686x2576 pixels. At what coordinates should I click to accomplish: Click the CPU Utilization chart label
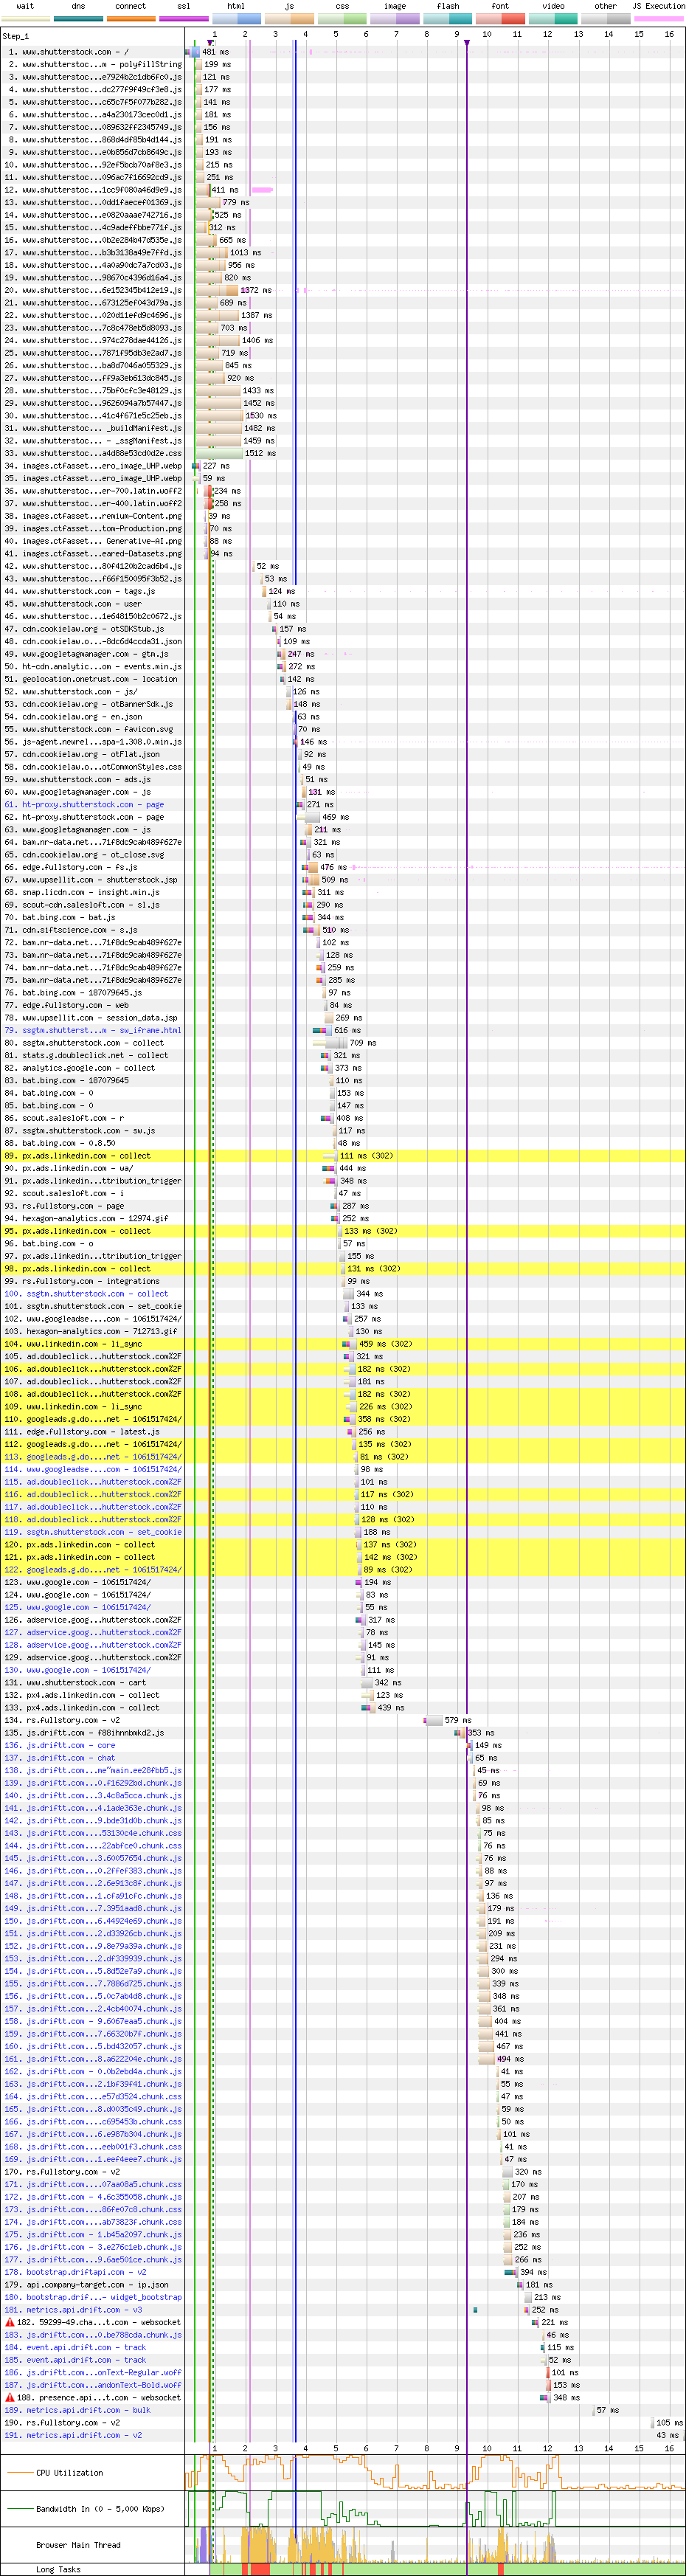coord(69,2472)
